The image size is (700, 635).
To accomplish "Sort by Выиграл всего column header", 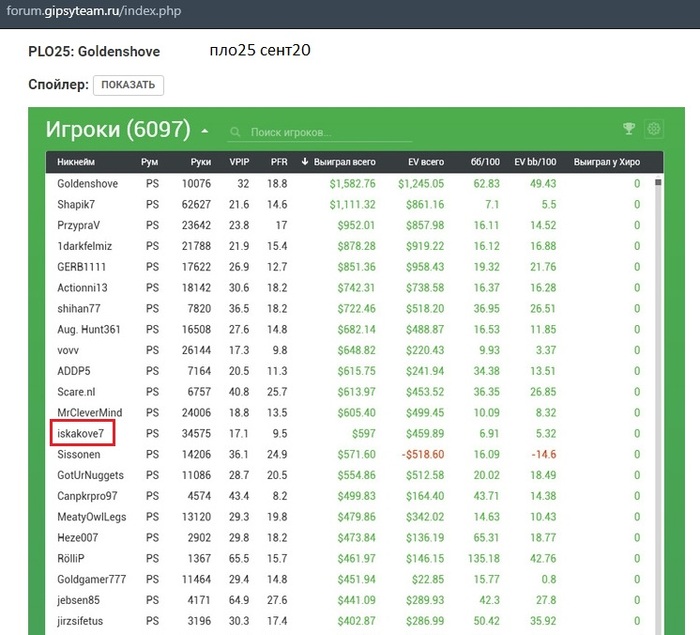I will point(344,162).
